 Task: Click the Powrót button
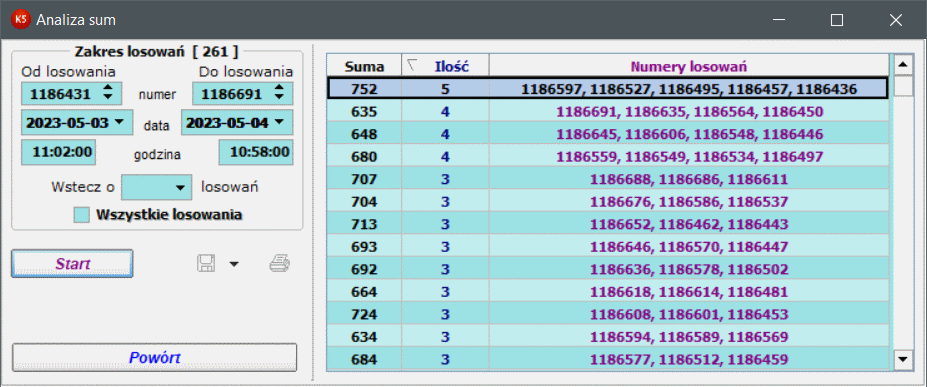154,357
